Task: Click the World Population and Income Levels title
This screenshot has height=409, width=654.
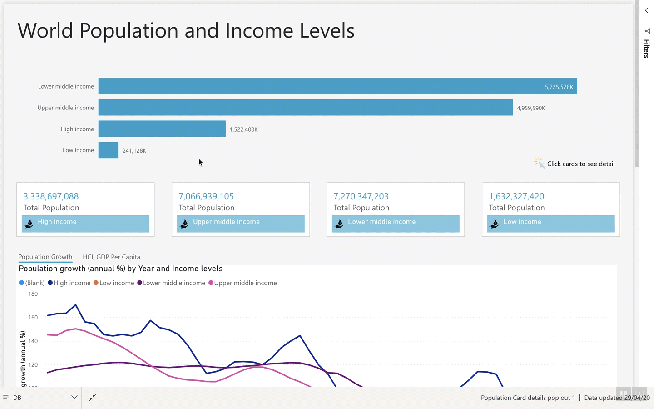Action: pyautogui.click(x=186, y=30)
